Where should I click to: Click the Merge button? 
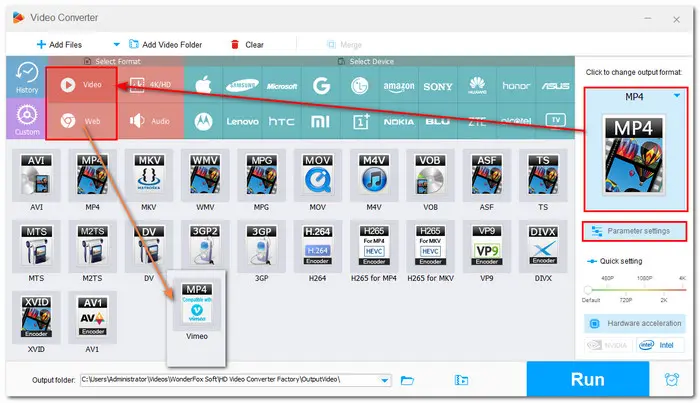coord(344,45)
